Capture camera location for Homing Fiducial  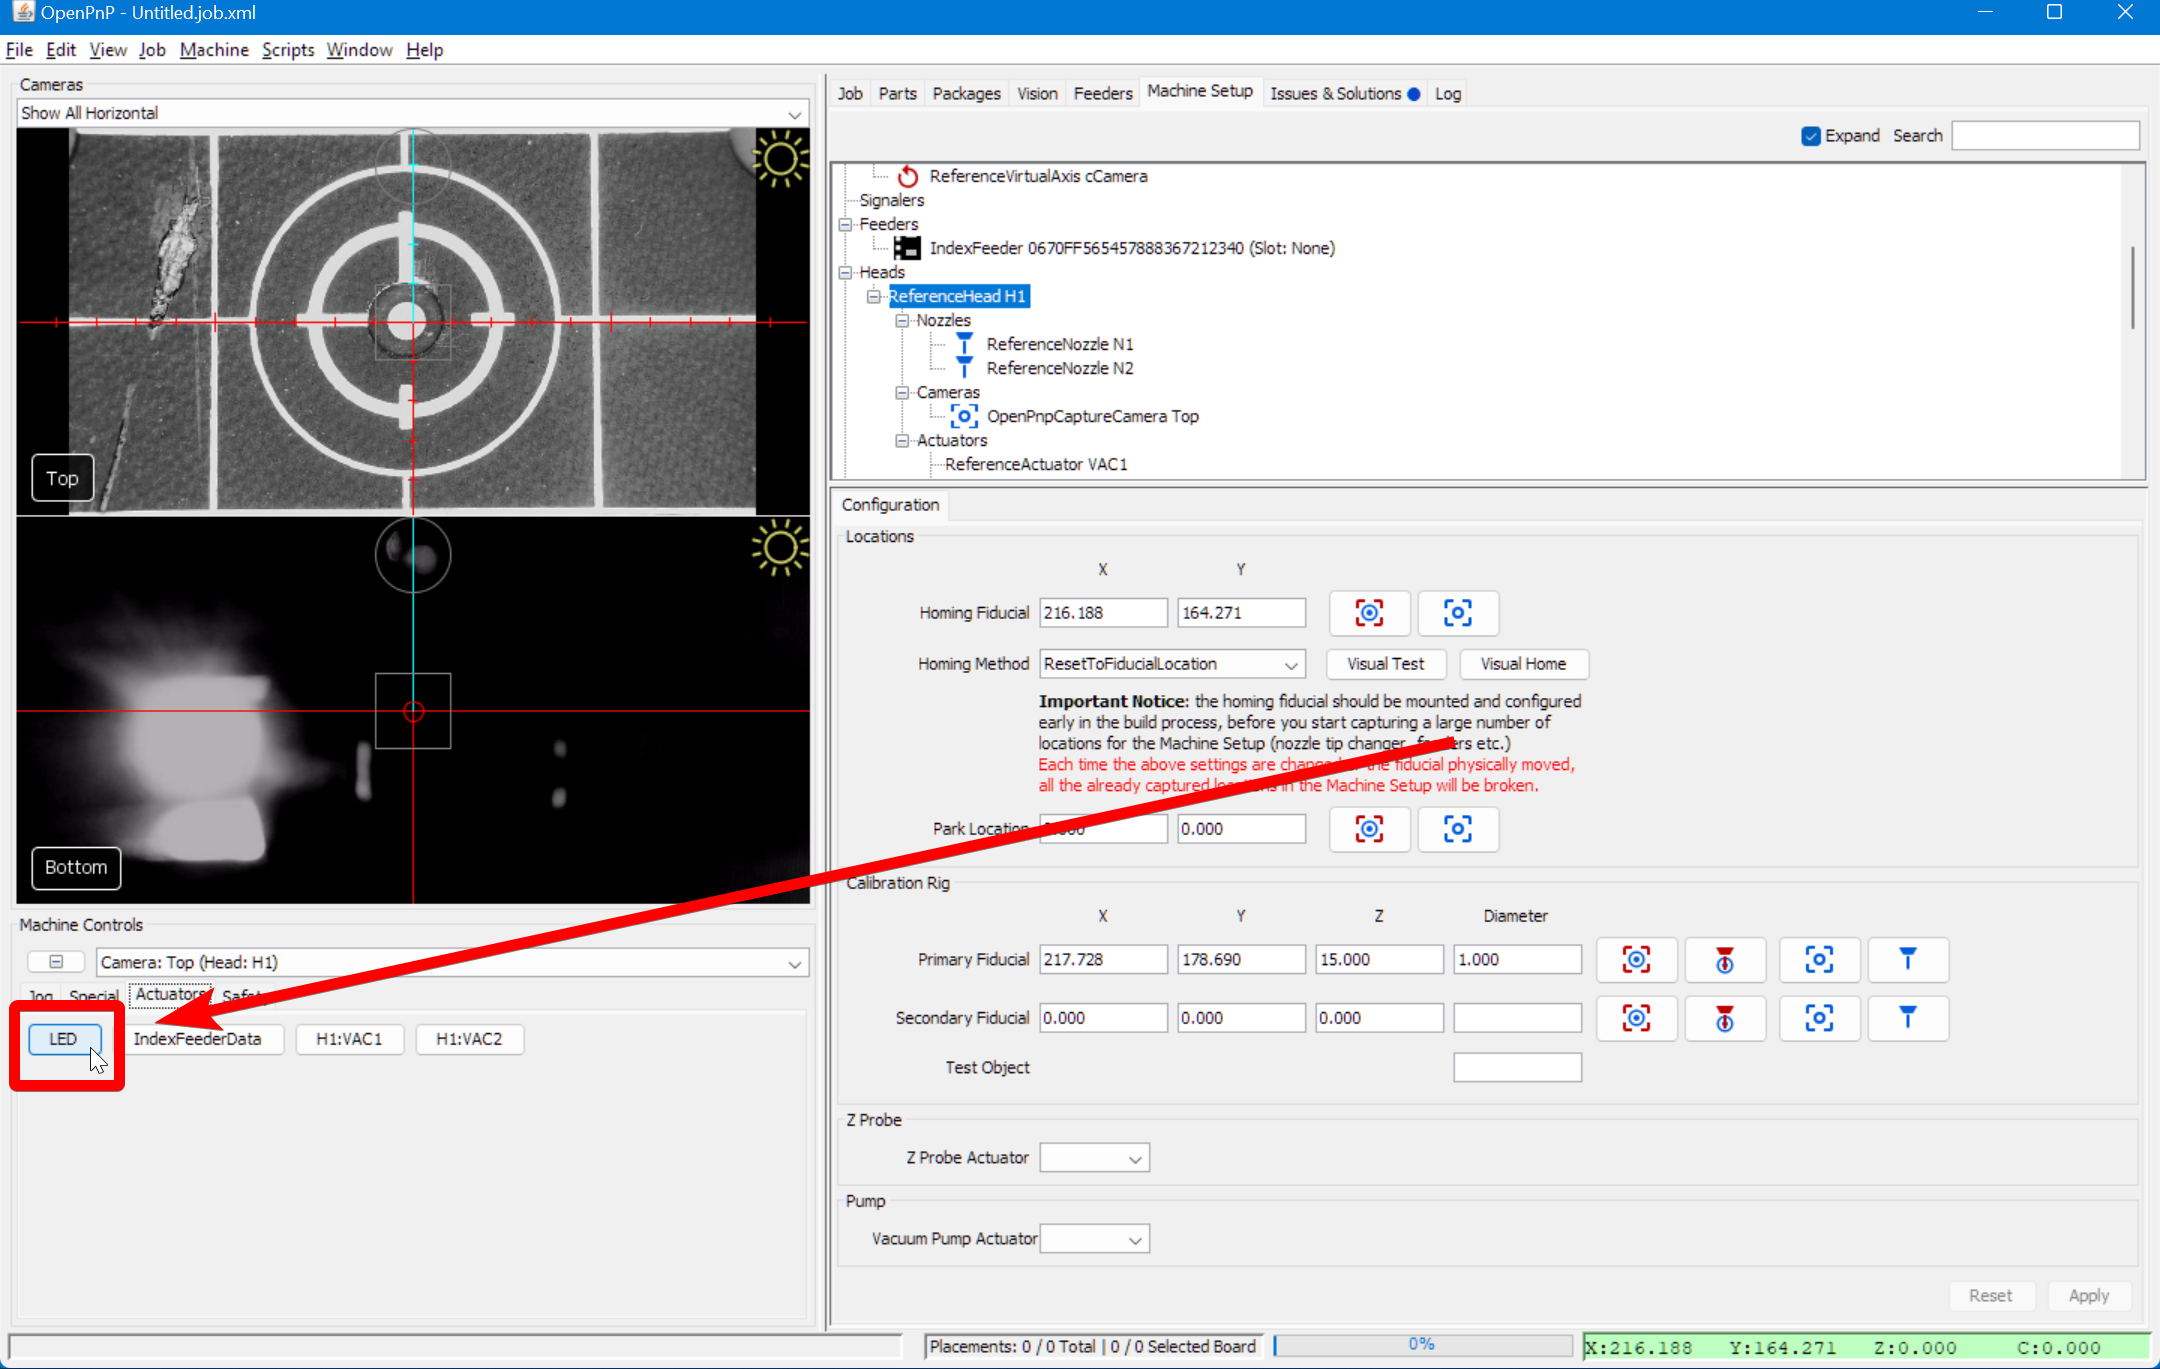click(1369, 613)
